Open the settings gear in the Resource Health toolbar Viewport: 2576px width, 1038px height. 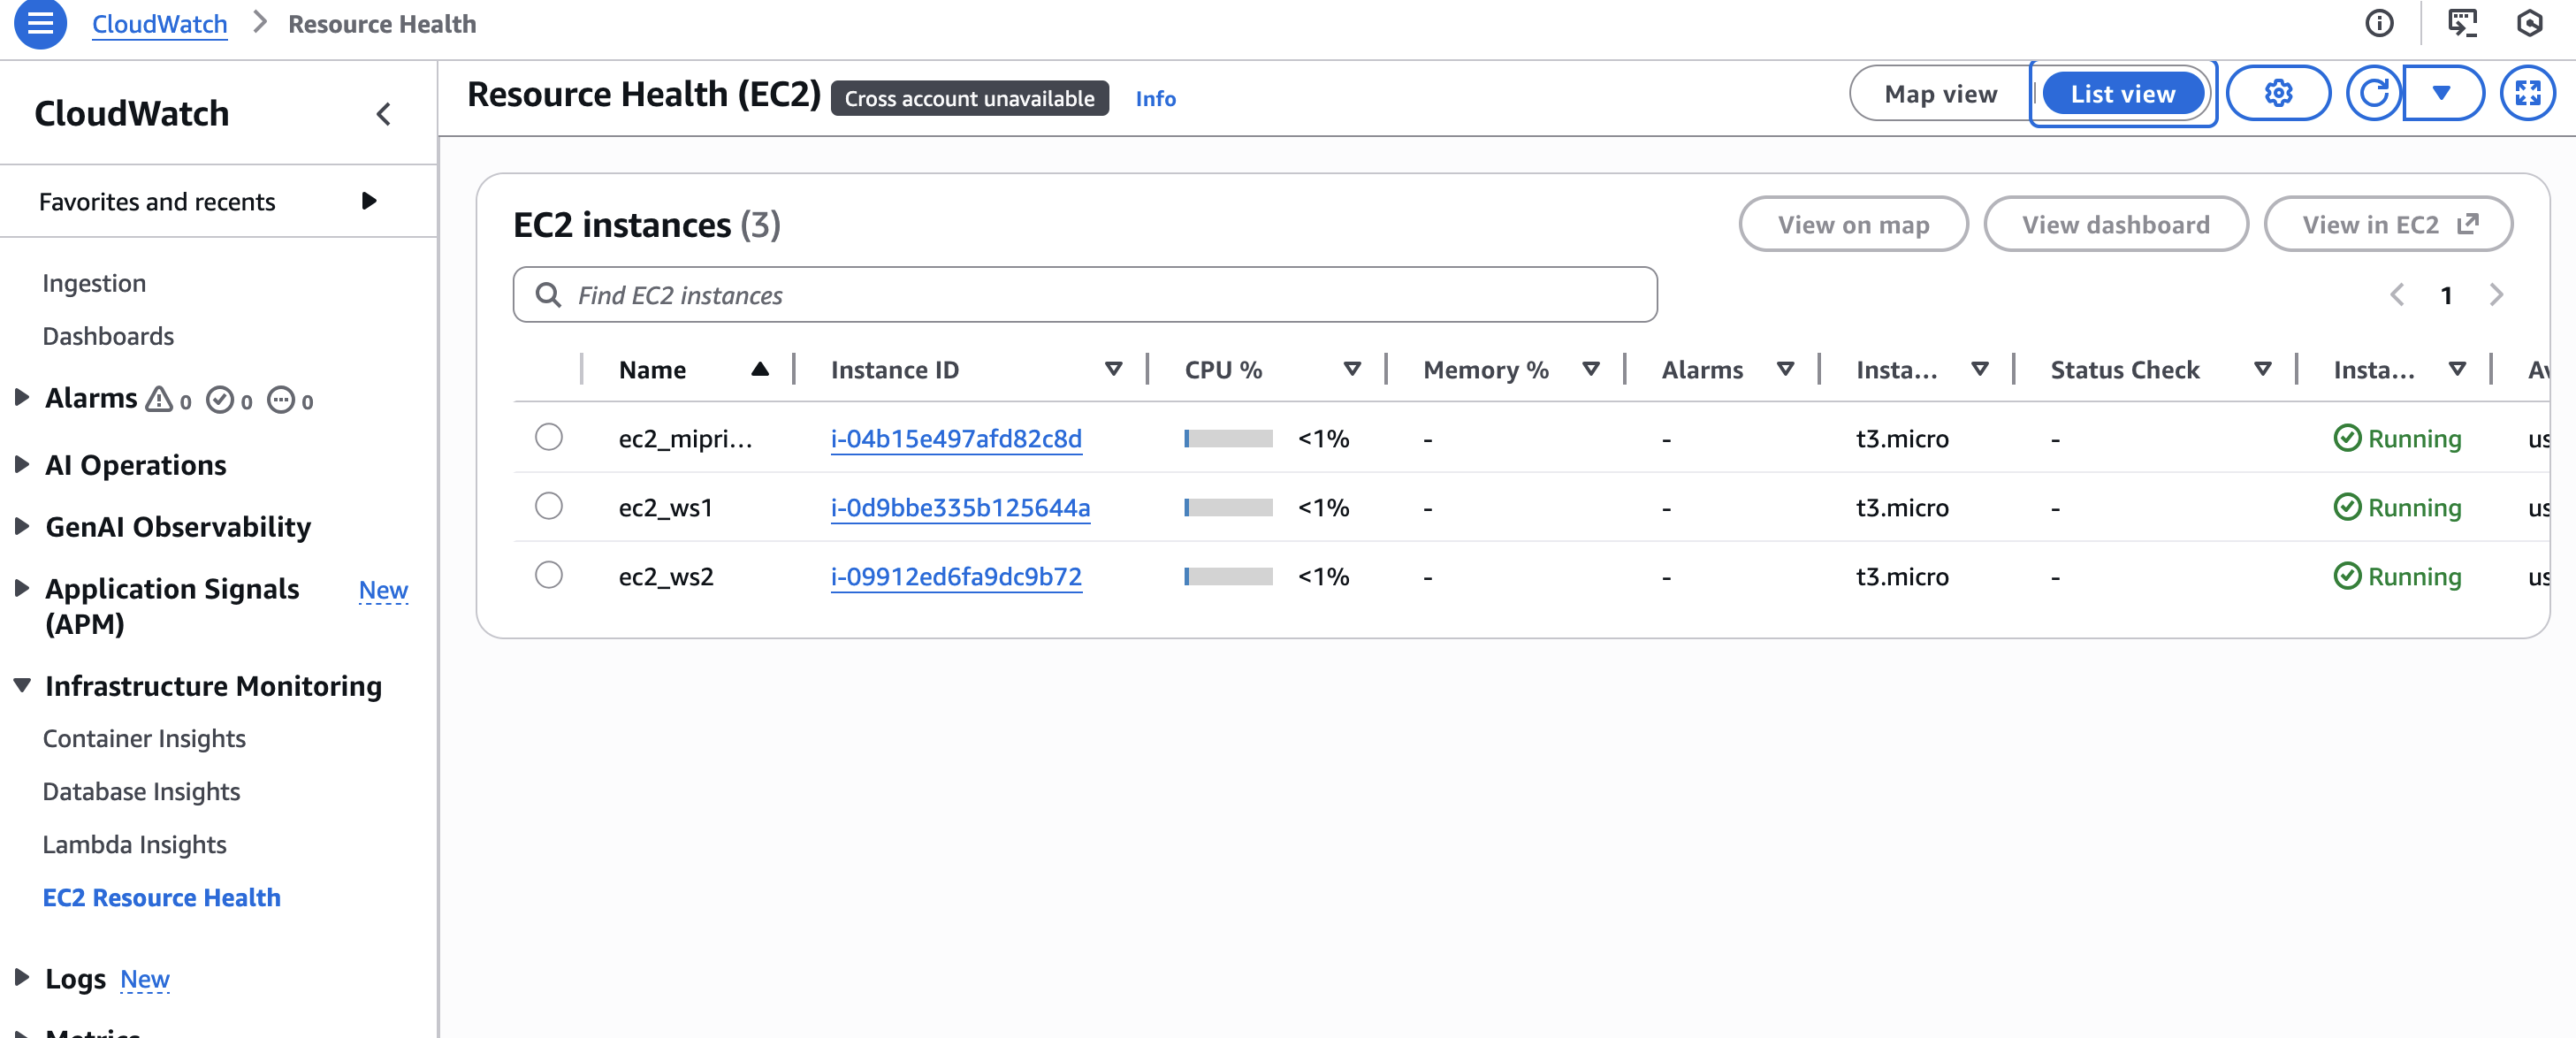pos(2277,94)
